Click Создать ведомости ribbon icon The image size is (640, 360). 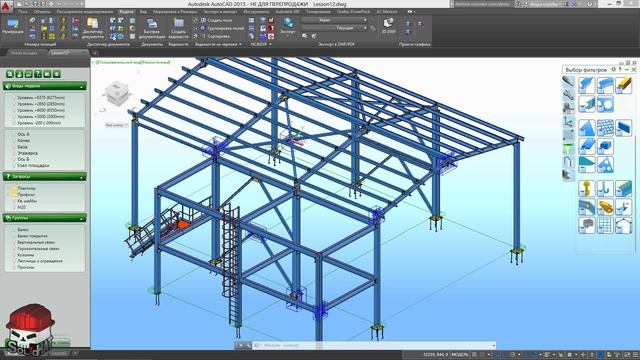coord(179,28)
